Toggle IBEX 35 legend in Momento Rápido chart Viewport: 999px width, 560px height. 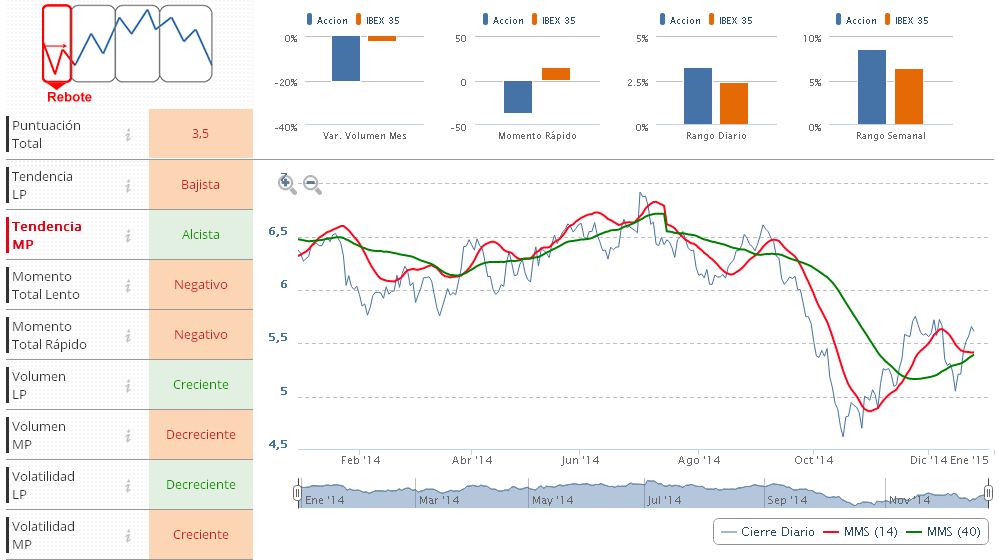click(557, 20)
